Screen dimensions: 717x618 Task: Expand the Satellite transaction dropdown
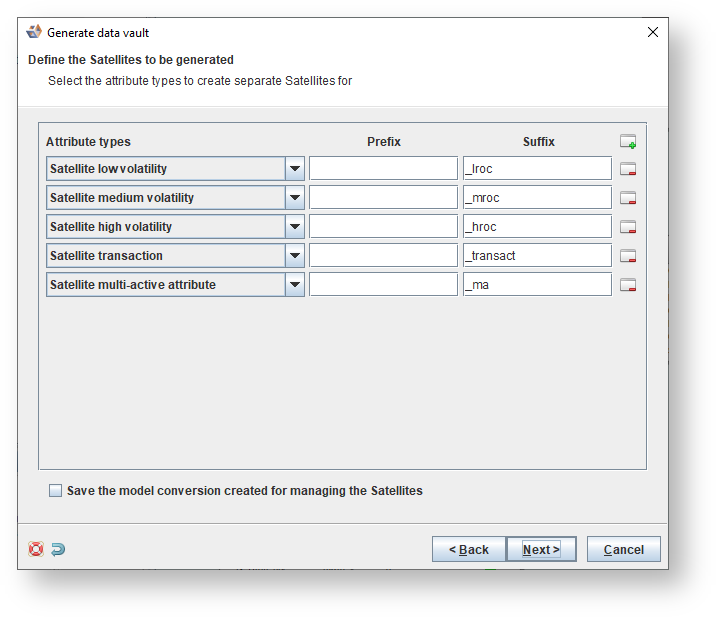coord(295,256)
